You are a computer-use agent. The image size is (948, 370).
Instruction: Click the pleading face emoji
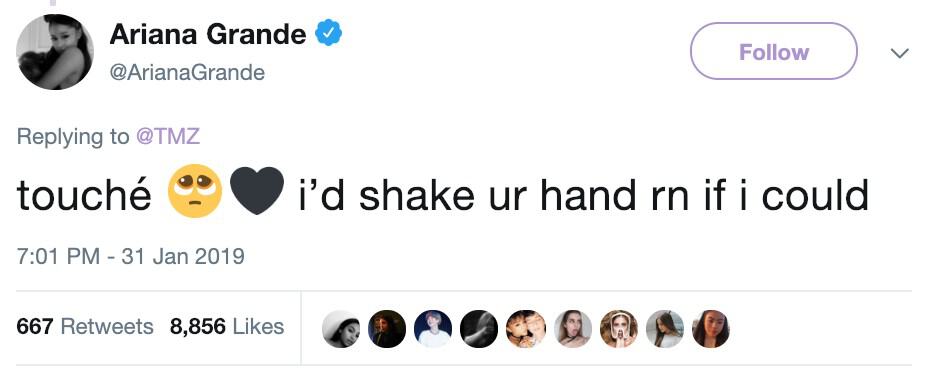click(x=195, y=192)
